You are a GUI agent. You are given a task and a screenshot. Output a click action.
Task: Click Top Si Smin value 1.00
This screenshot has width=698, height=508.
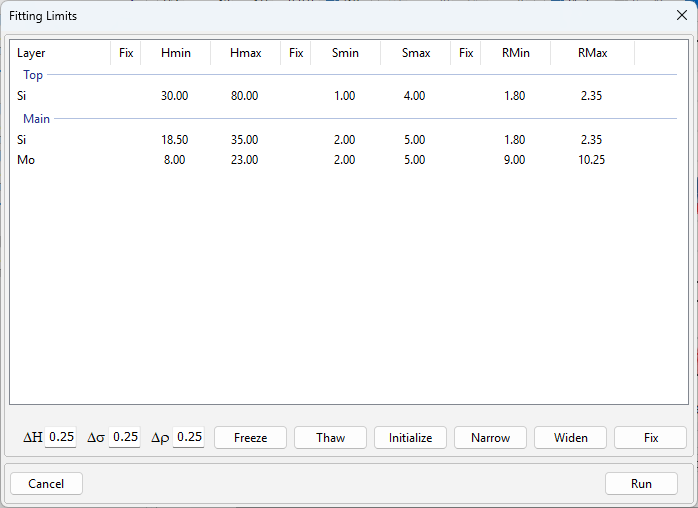pos(345,96)
